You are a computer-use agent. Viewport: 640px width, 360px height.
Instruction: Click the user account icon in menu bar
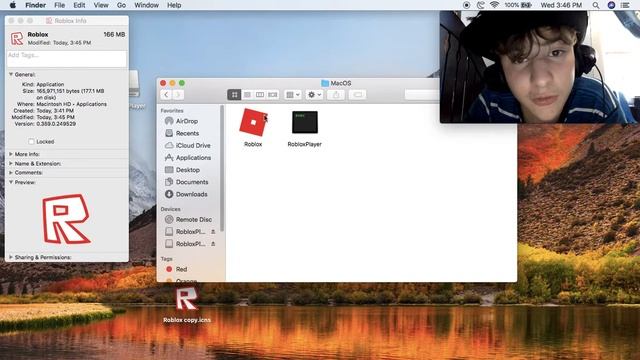point(611,5)
